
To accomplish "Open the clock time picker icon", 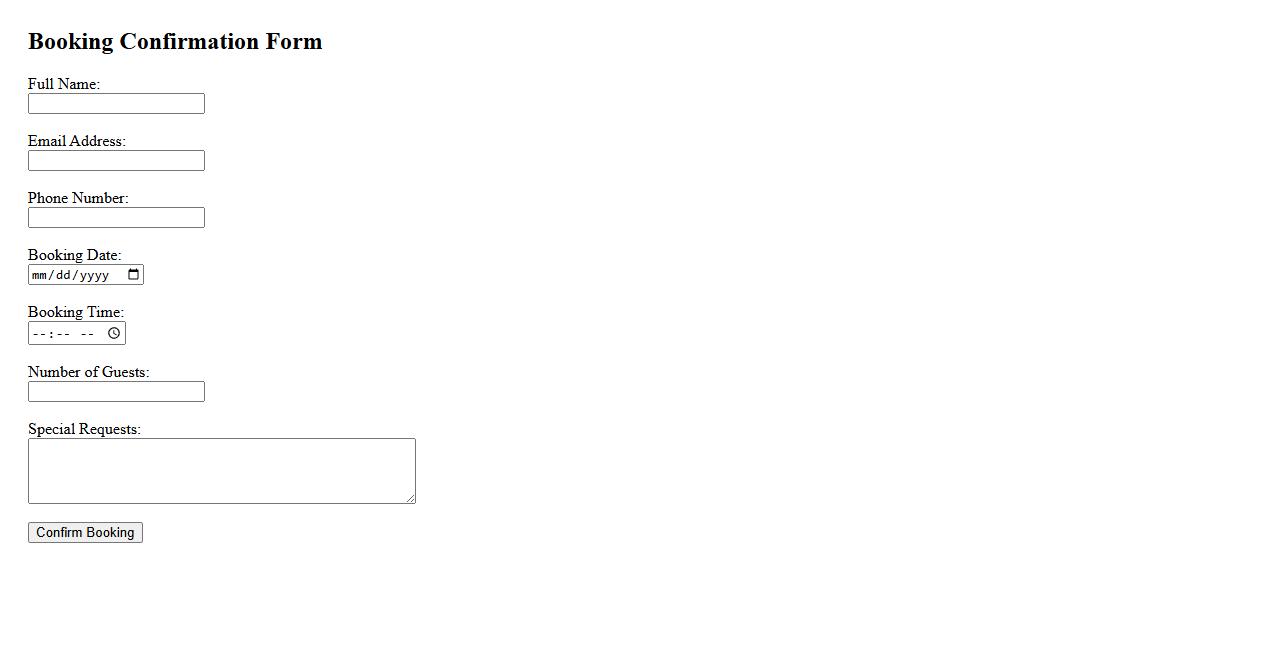I will coord(114,333).
